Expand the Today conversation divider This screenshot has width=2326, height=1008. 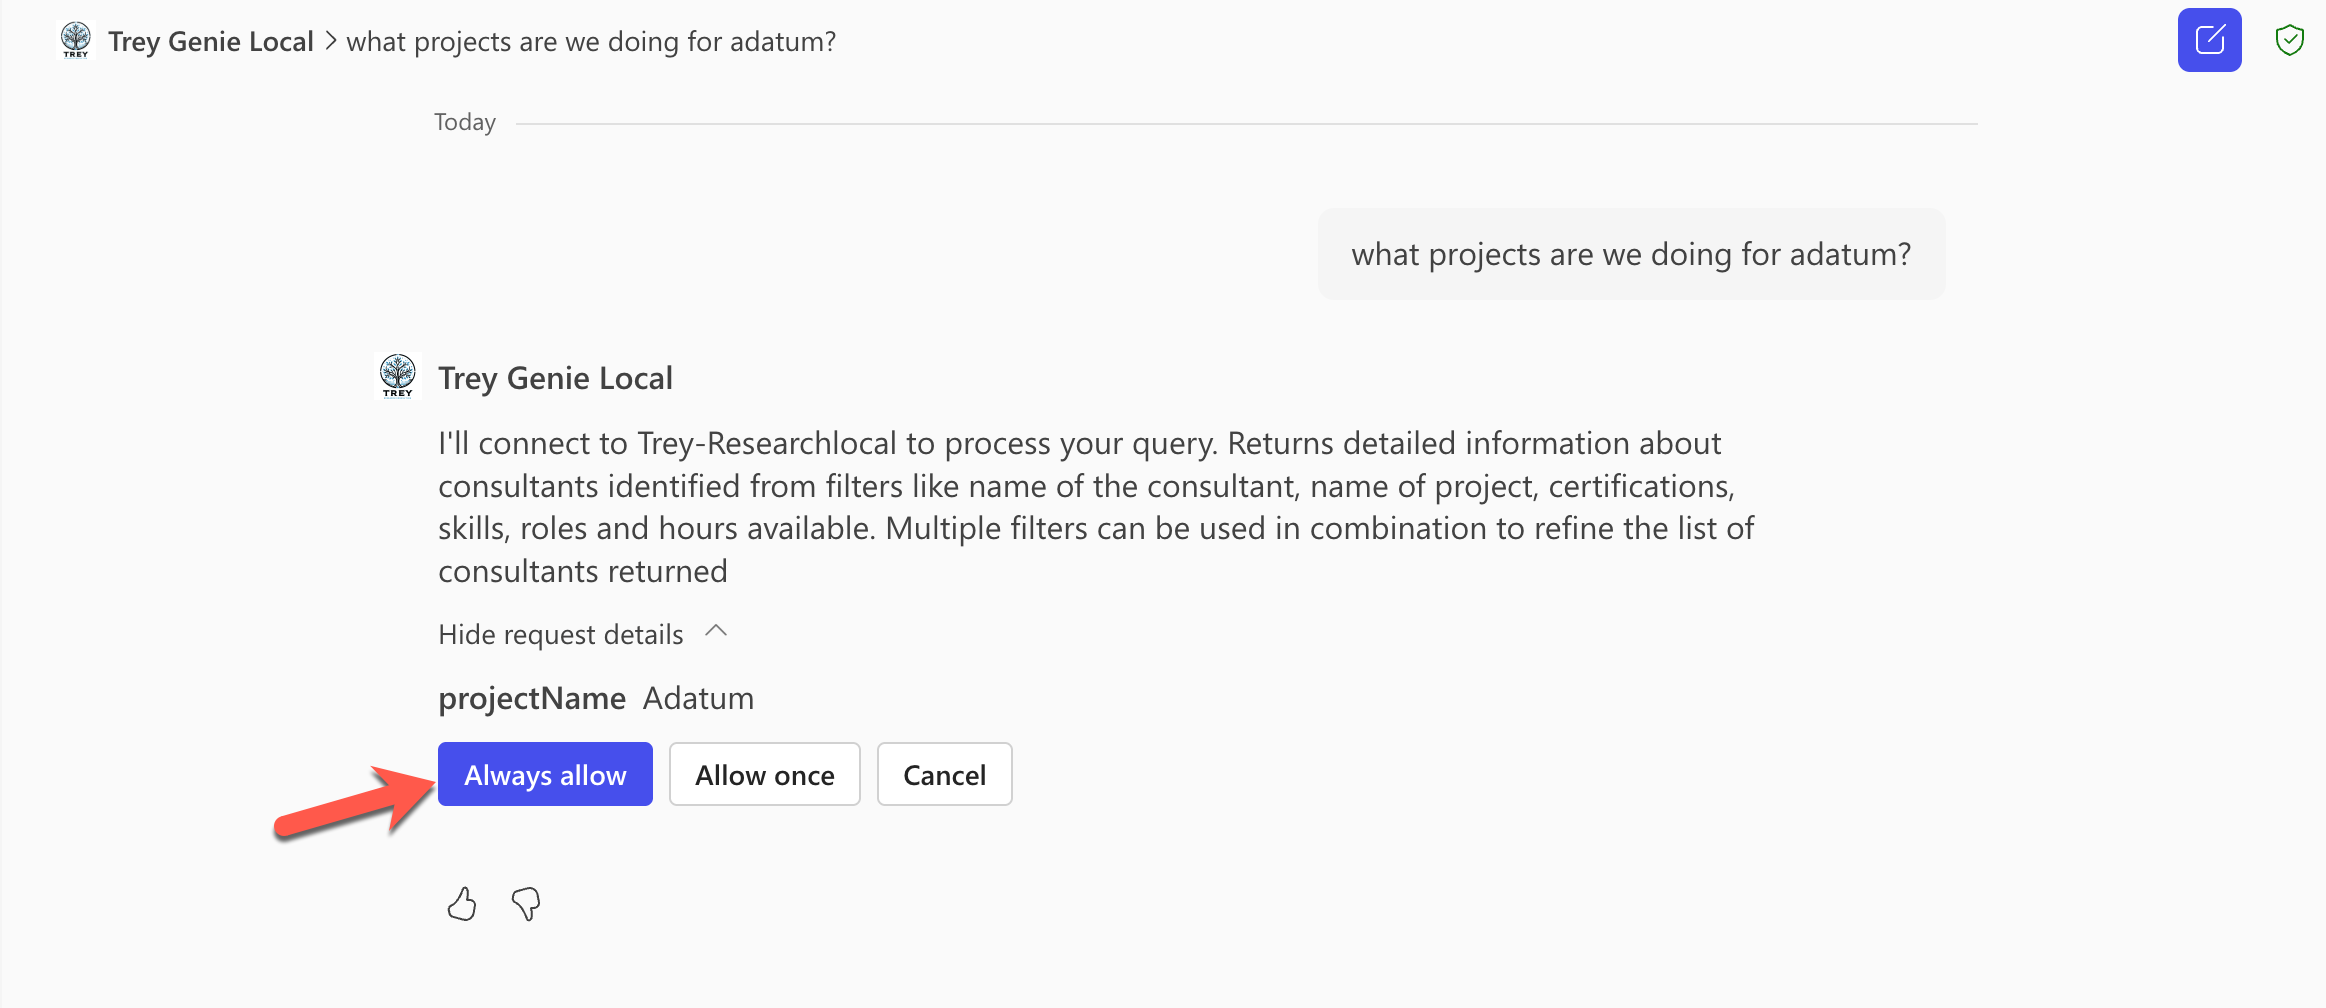pyautogui.click(x=464, y=121)
